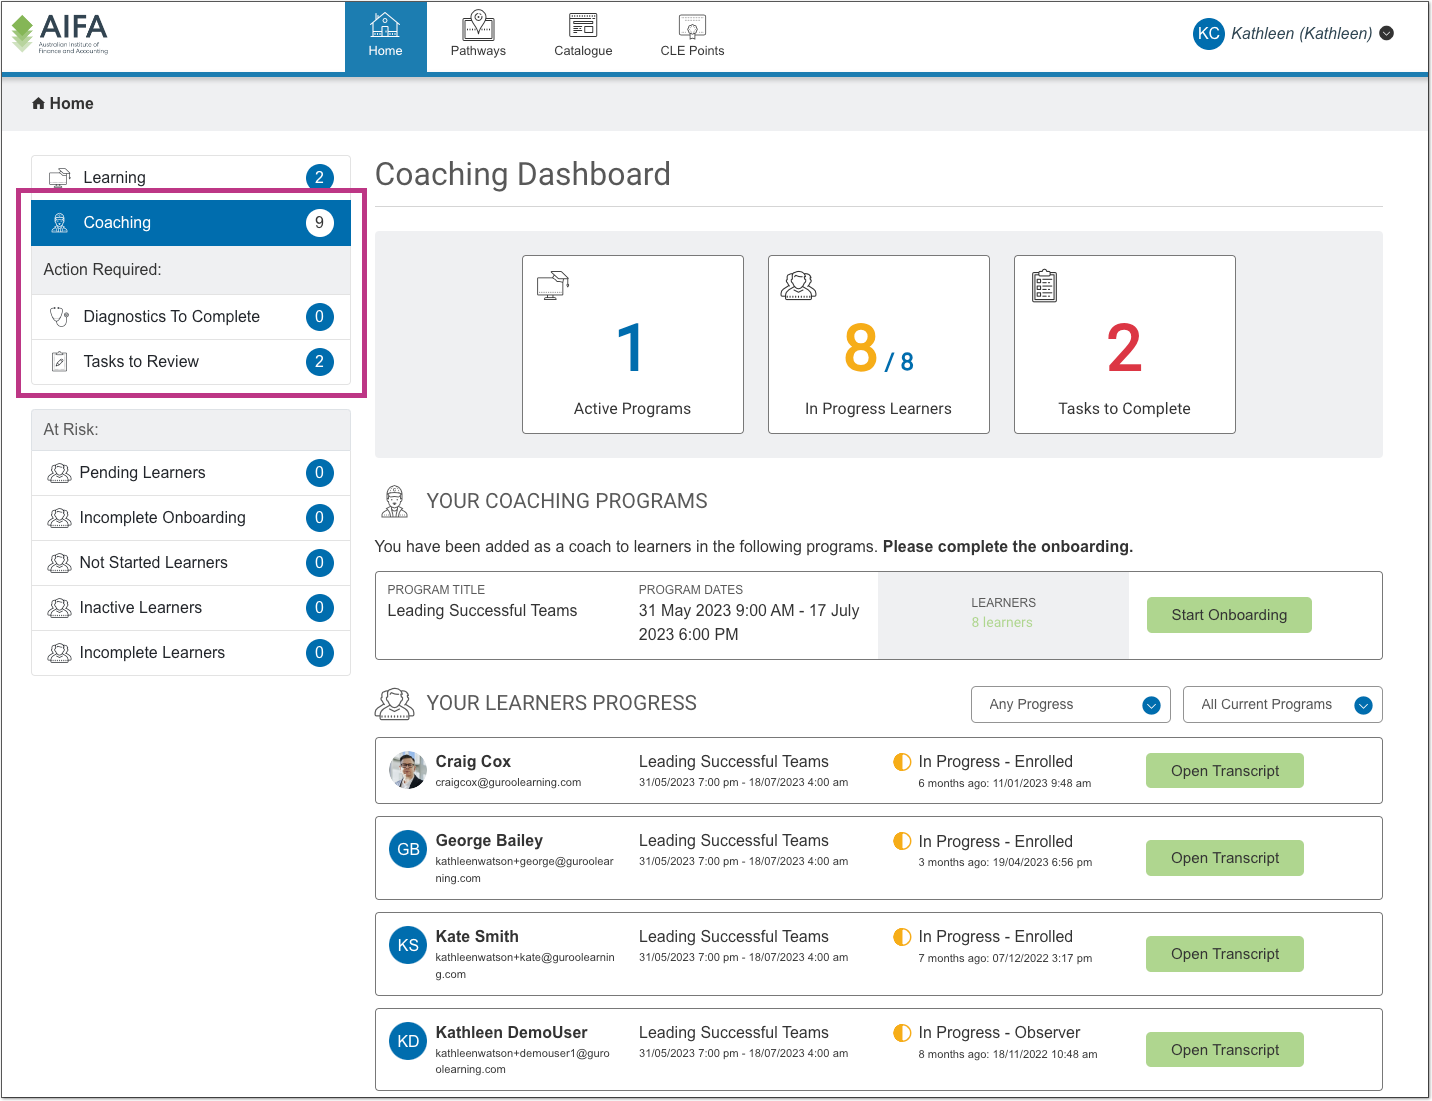Open Not Started Learners list
Viewport: 1432px width, 1101px height.
click(191, 562)
